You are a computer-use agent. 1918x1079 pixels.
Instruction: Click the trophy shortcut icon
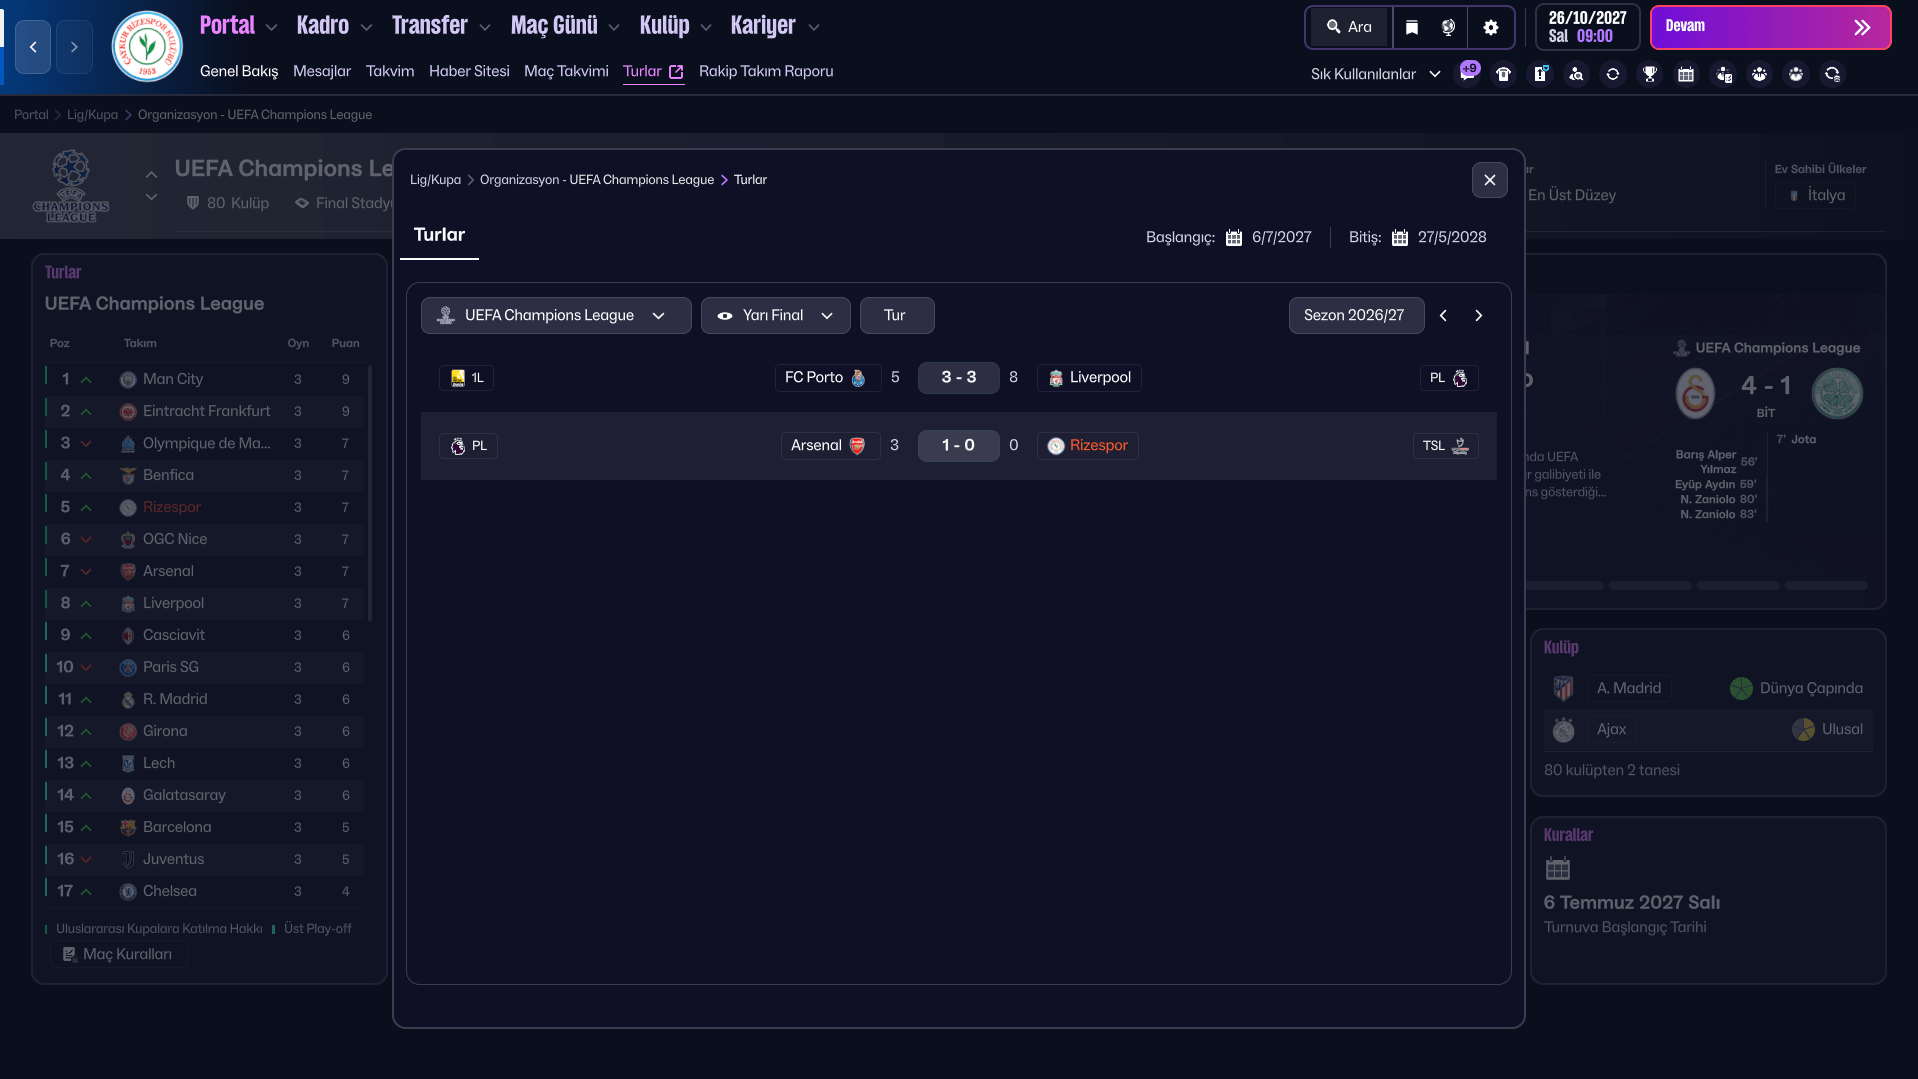(x=1649, y=74)
